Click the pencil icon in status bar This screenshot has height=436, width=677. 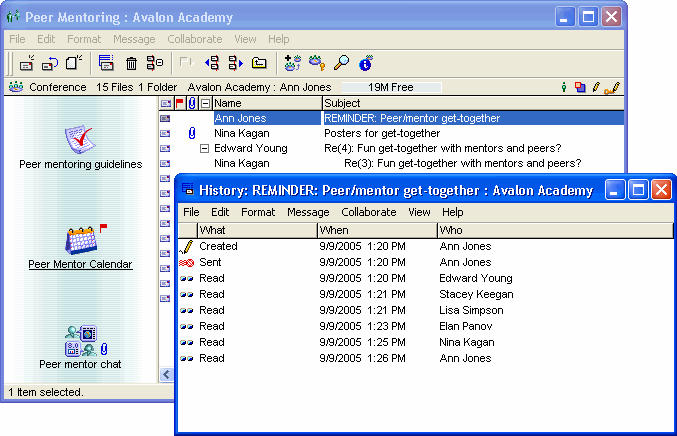click(x=597, y=87)
